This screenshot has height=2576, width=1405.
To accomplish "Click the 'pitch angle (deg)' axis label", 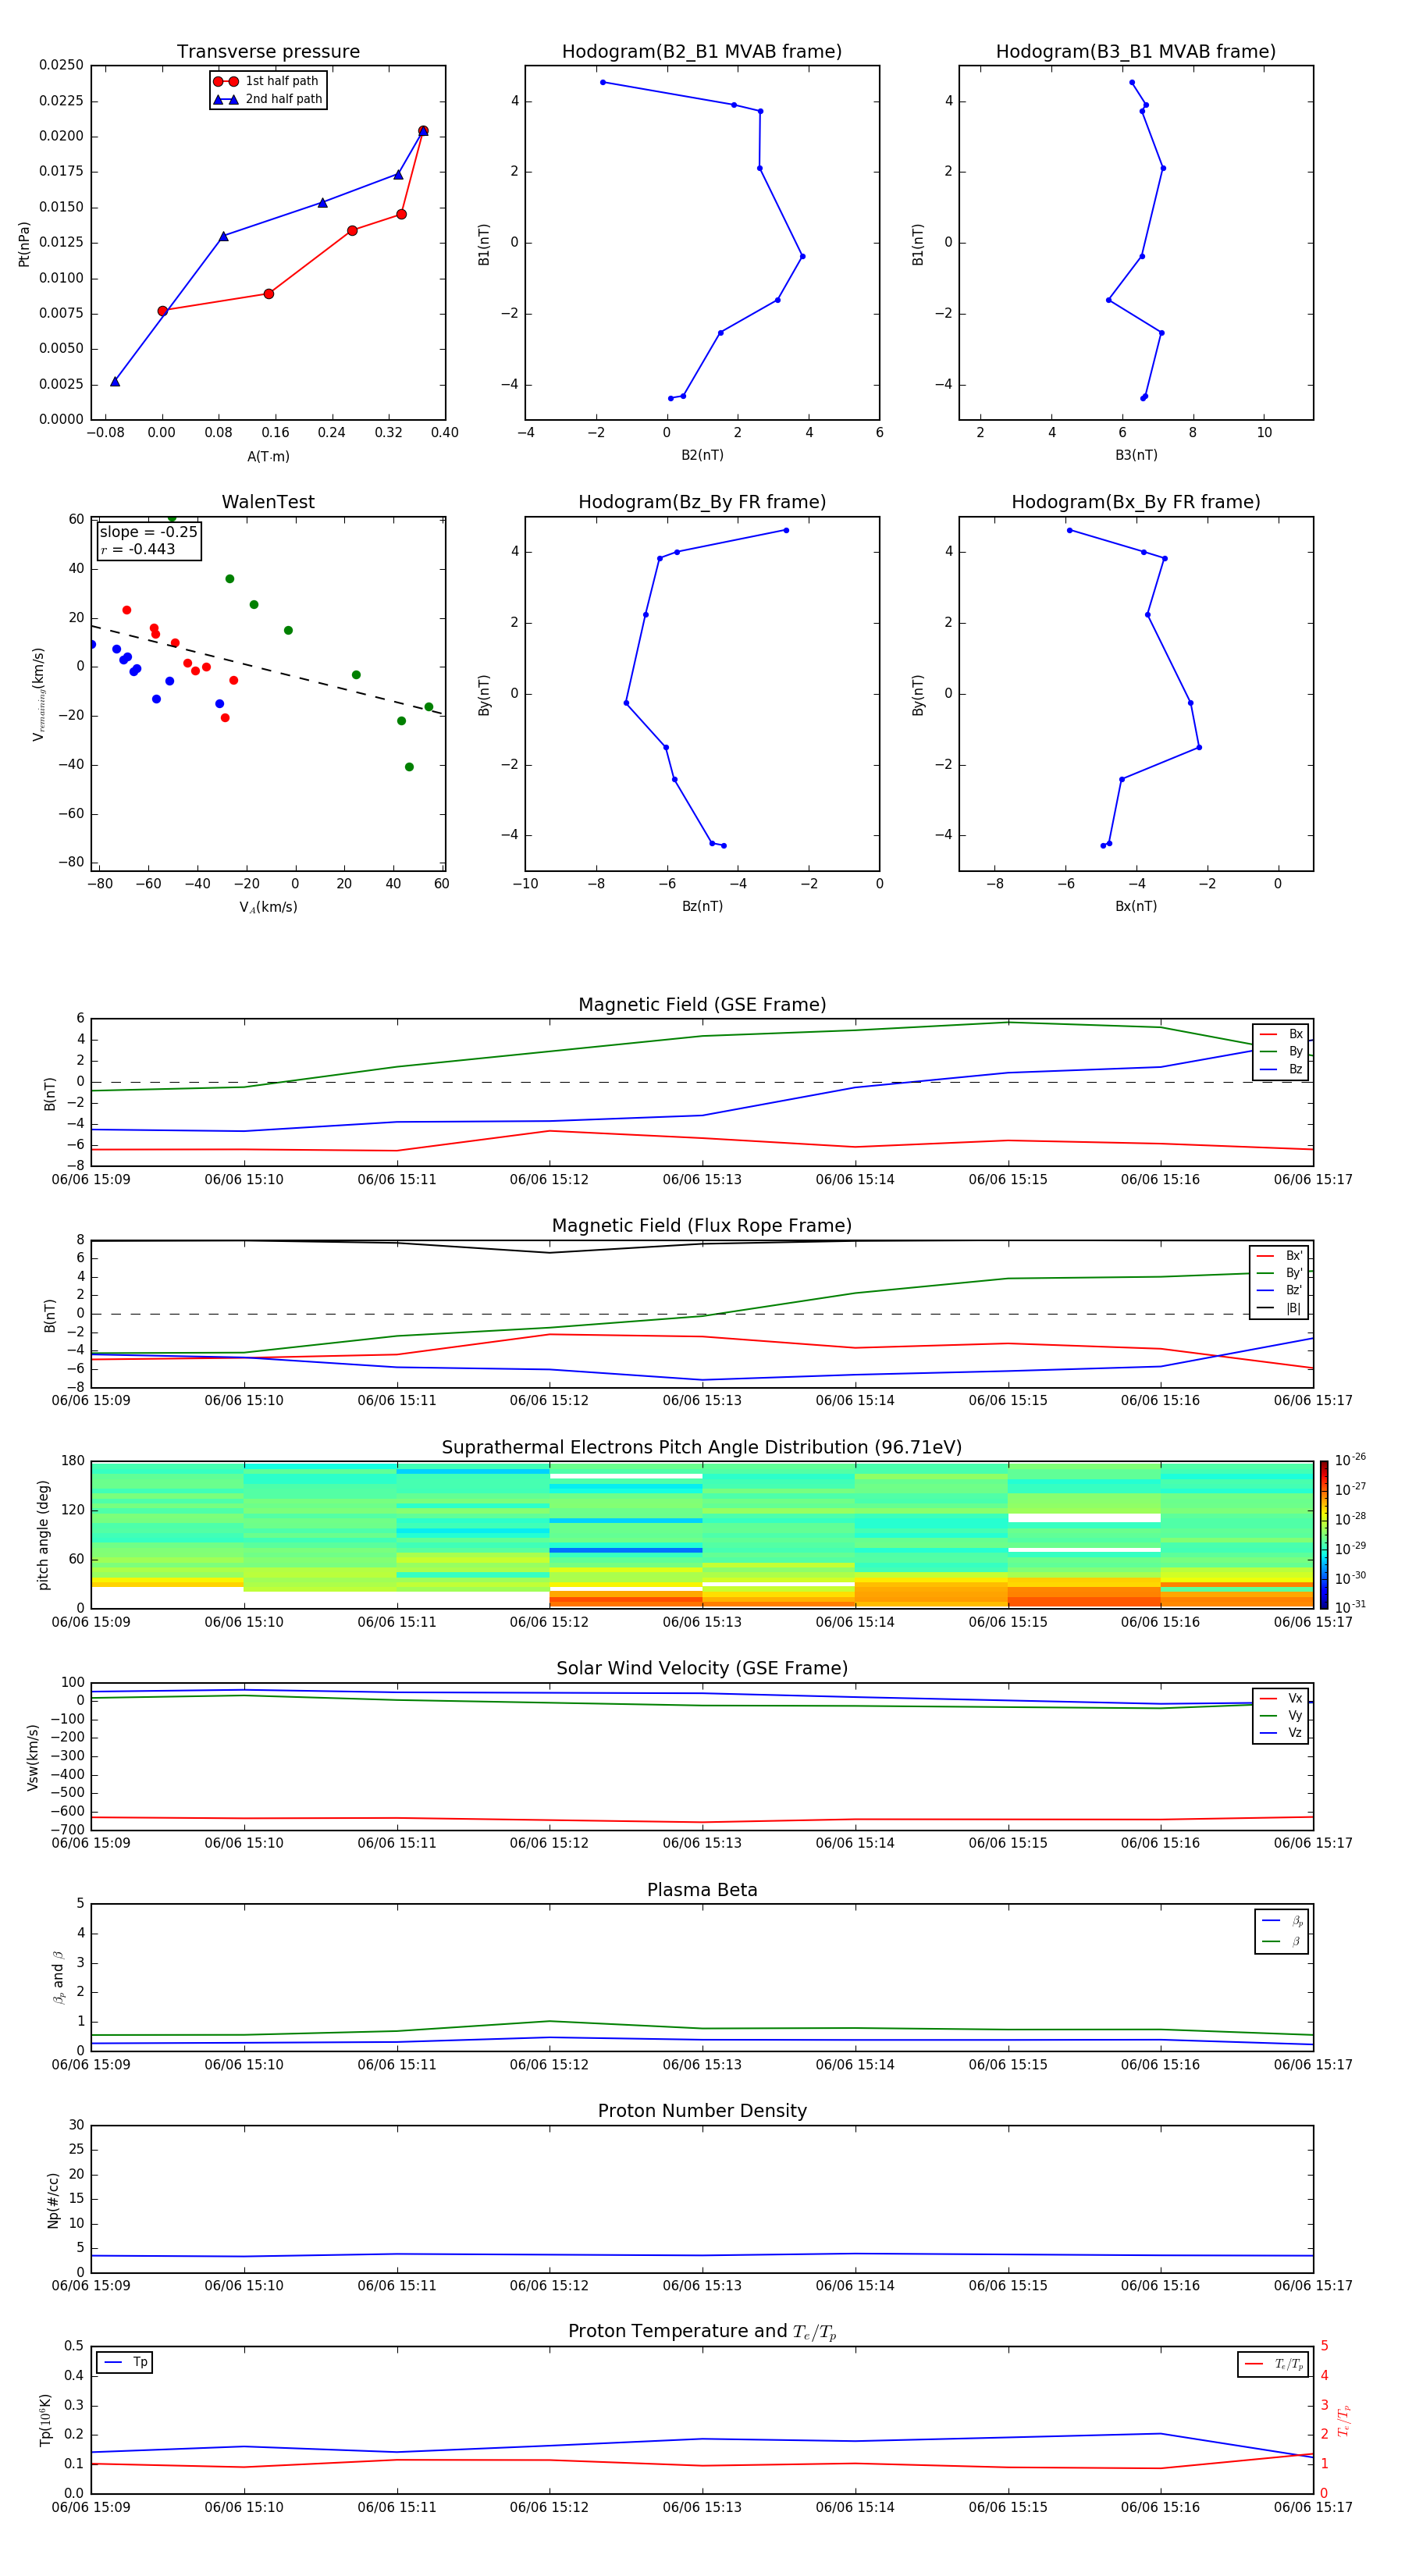I will point(43,1535).
